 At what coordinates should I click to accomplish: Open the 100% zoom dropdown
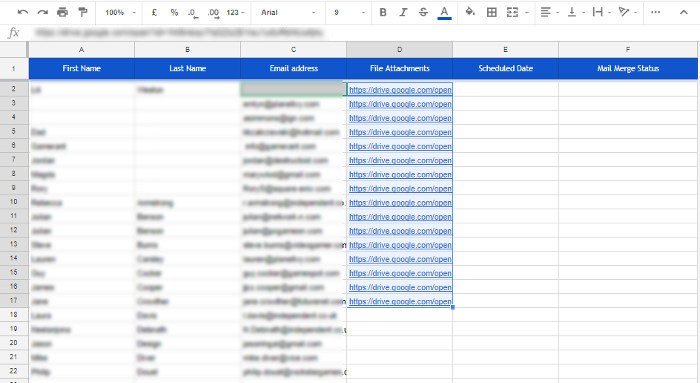point(120,12)
